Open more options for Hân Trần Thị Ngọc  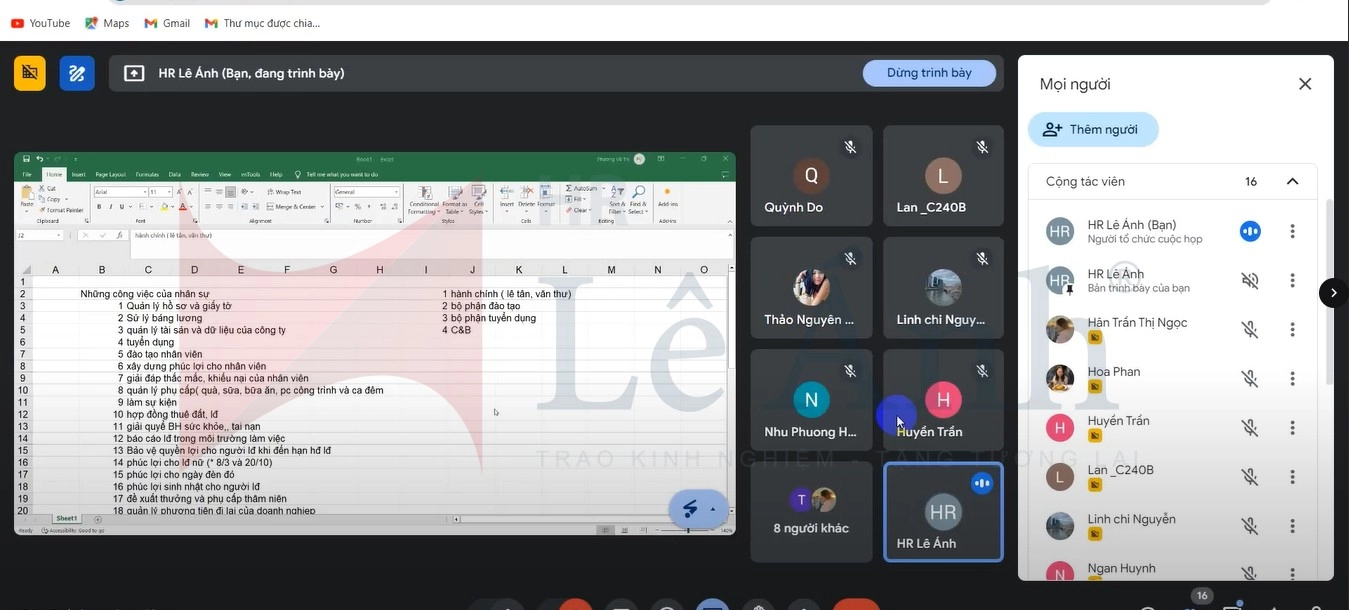point(1292,329)
